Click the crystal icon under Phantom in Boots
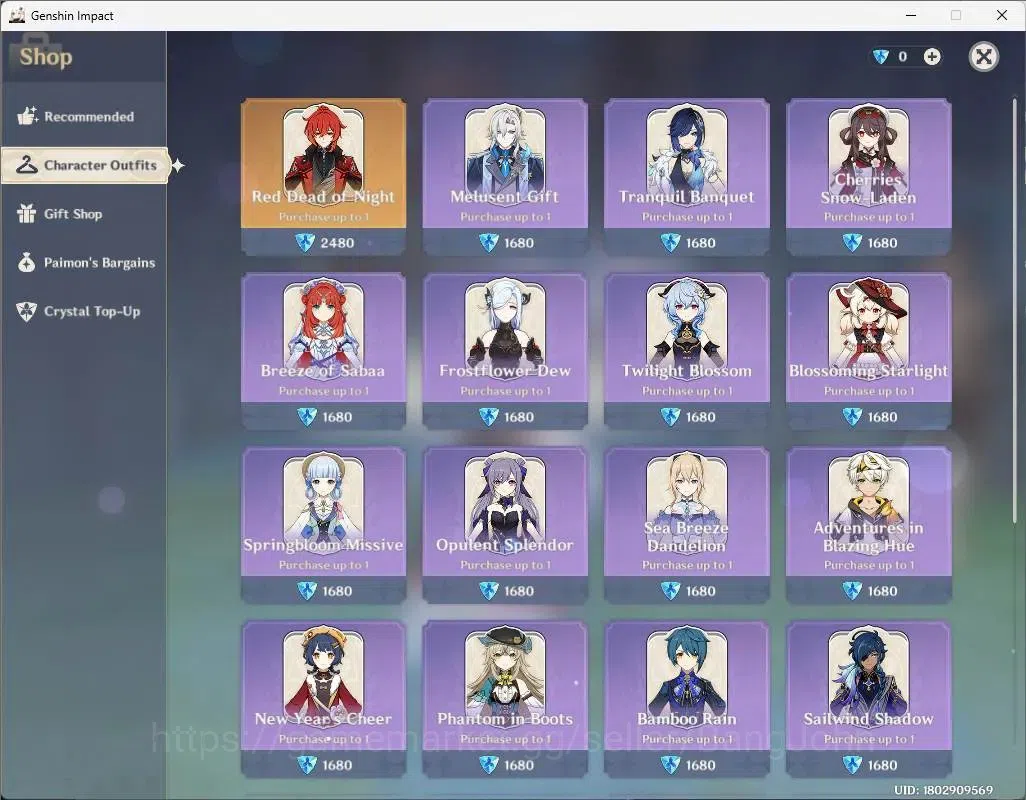 coord(489,765)
